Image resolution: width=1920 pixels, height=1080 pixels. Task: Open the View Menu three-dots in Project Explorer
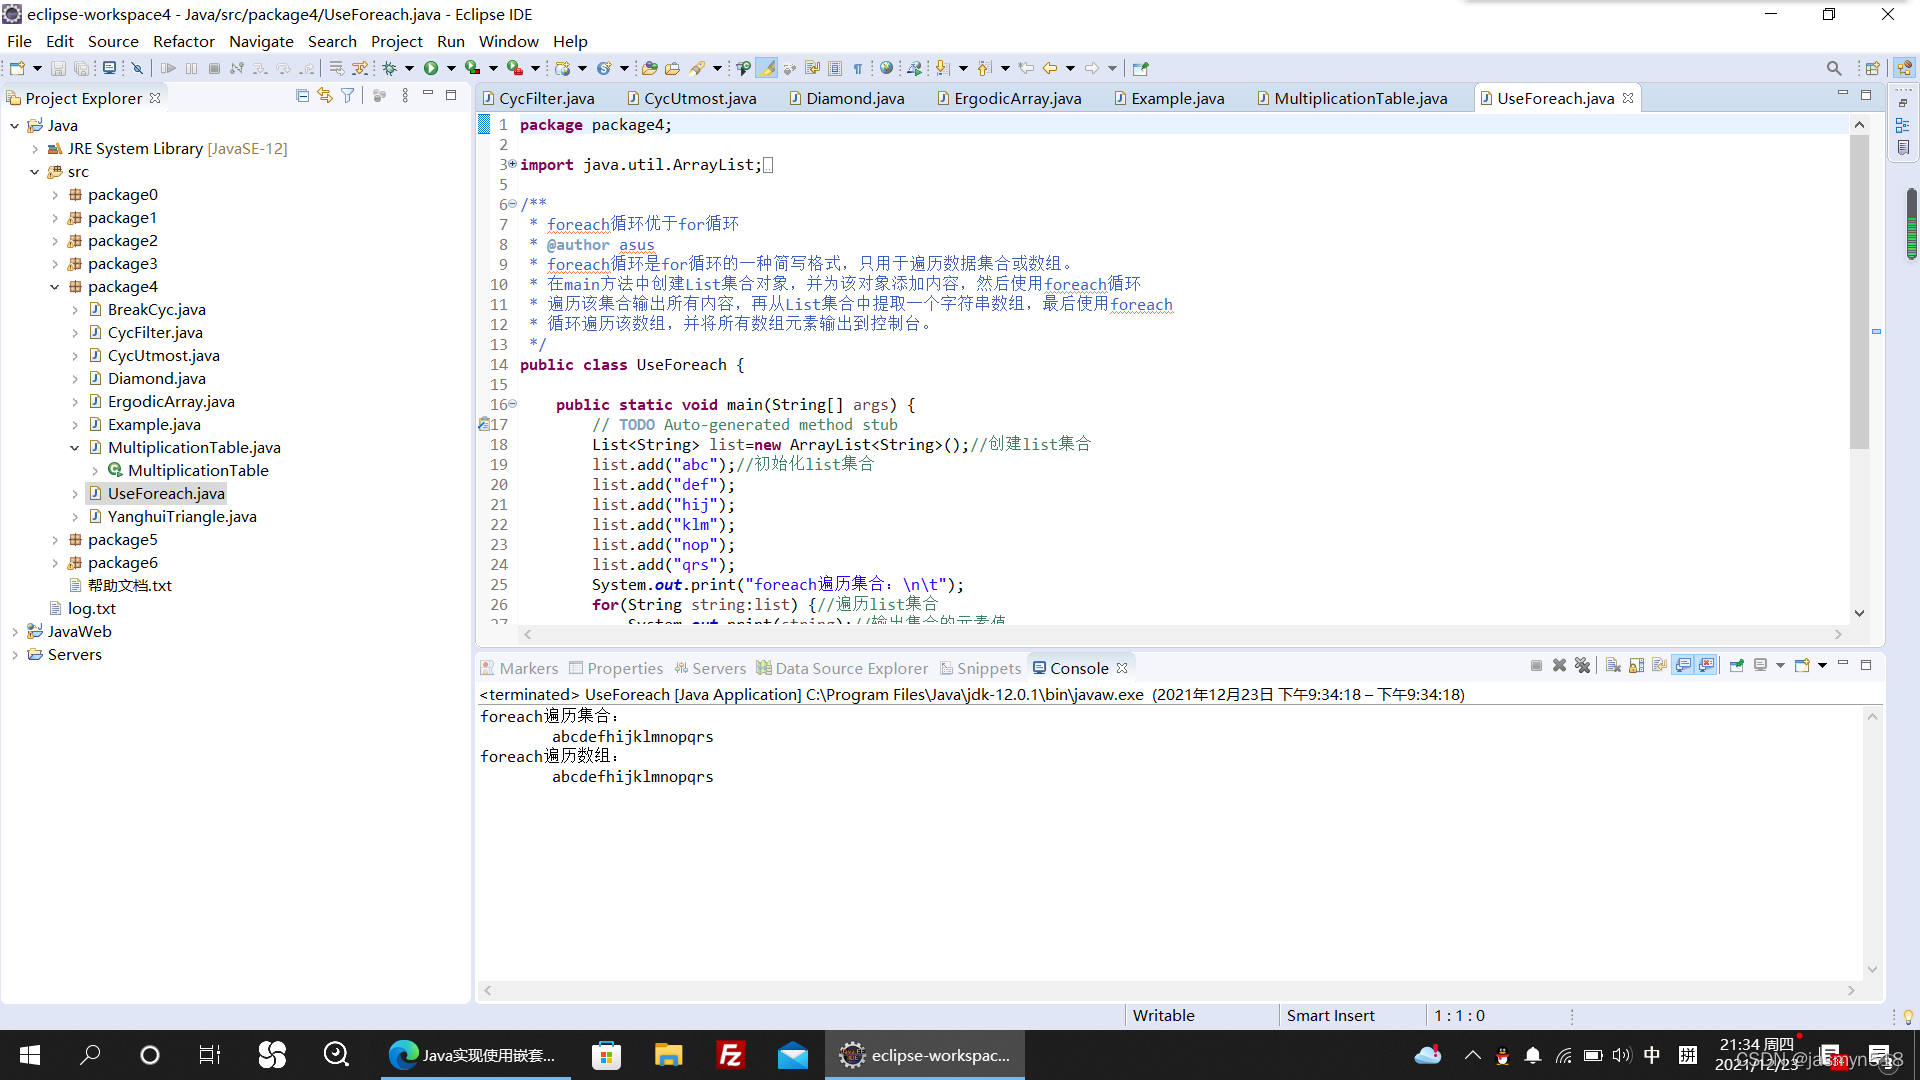point(405,96)
